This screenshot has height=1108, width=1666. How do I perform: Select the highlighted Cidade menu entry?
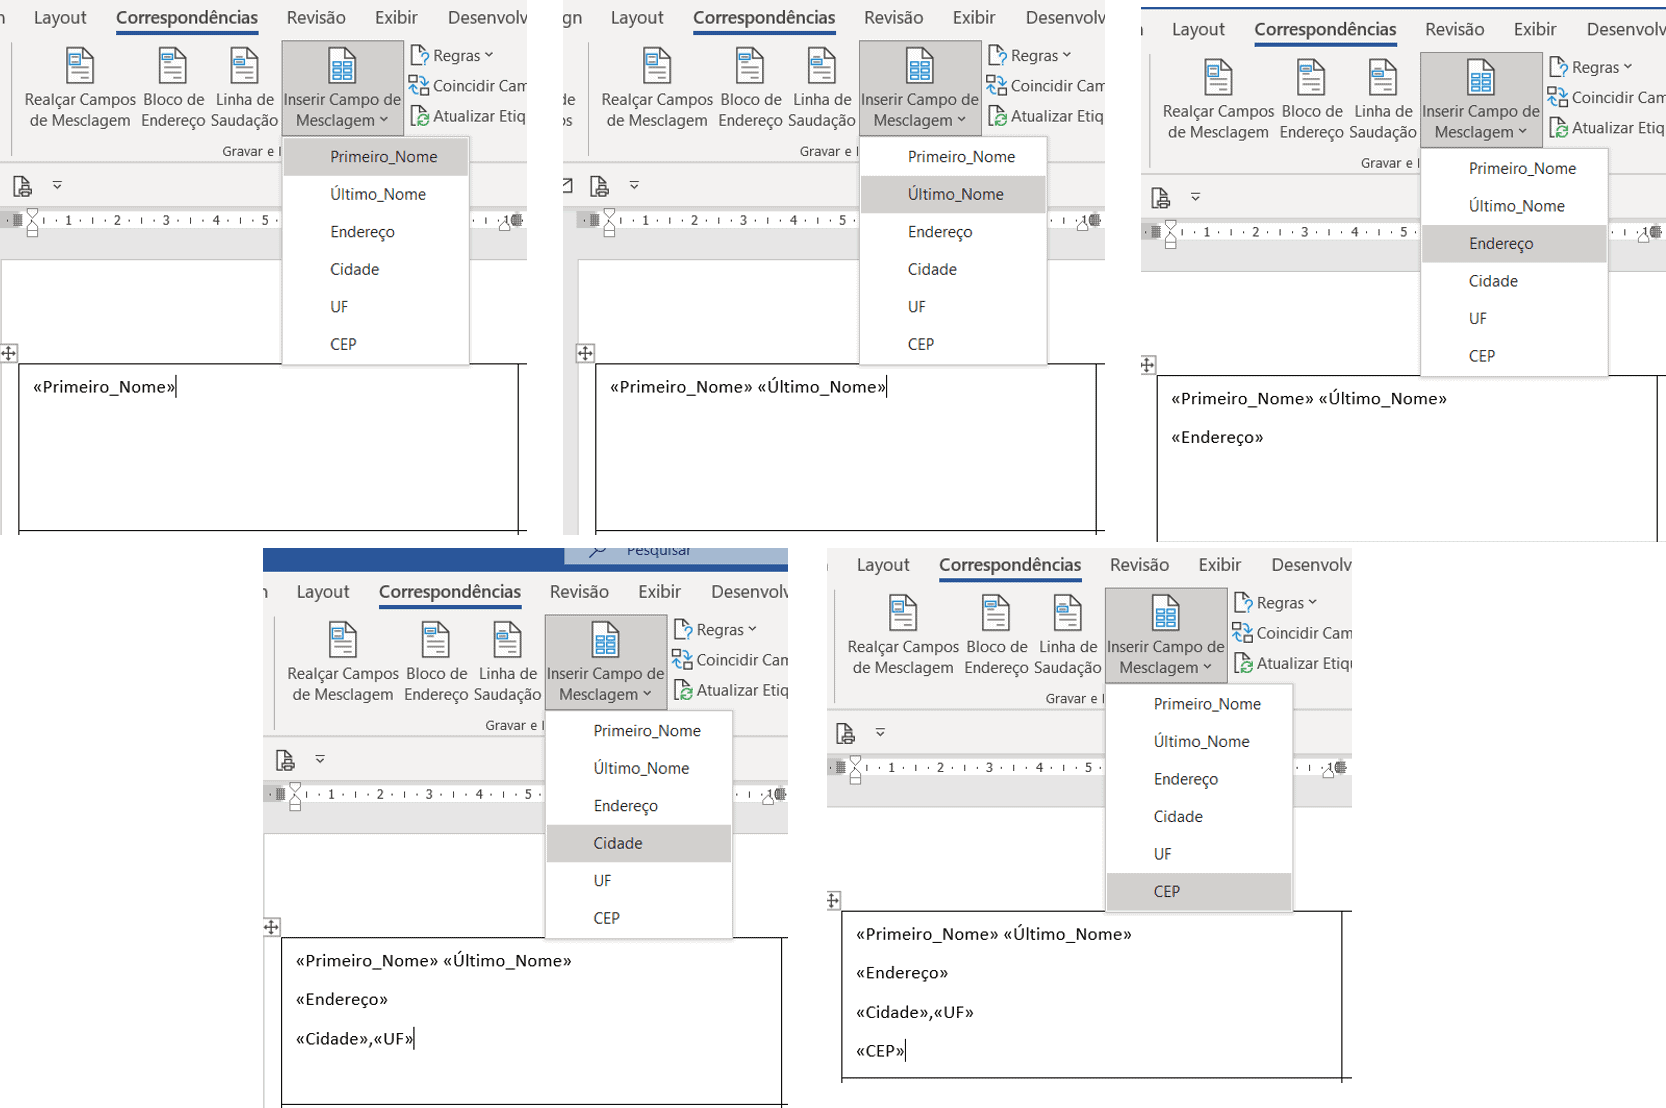pos(639,843)
